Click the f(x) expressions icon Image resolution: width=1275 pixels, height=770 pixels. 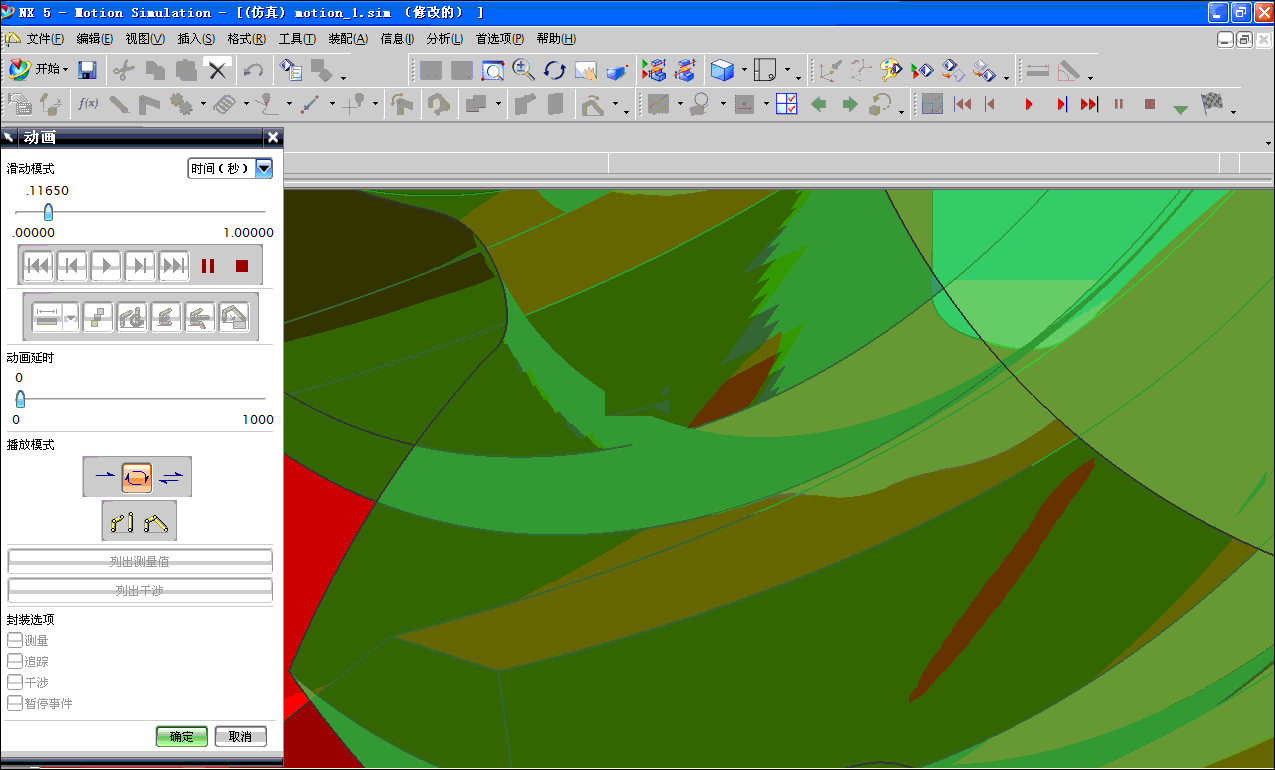coord(88,104)
